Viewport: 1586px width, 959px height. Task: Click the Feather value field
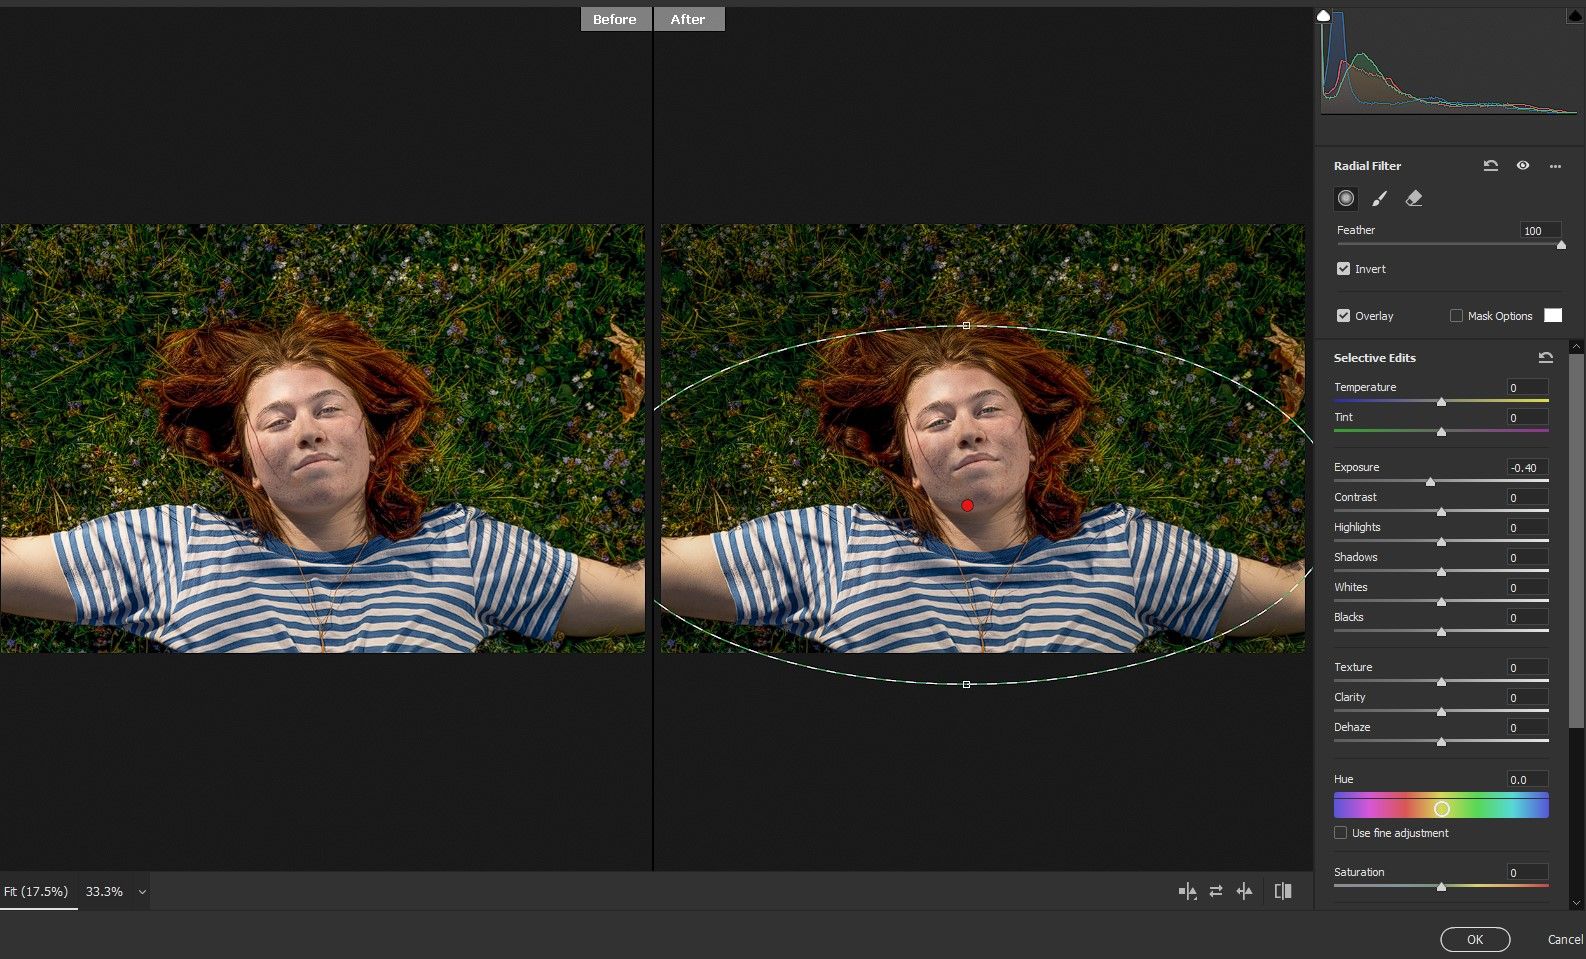[1540, 230]
